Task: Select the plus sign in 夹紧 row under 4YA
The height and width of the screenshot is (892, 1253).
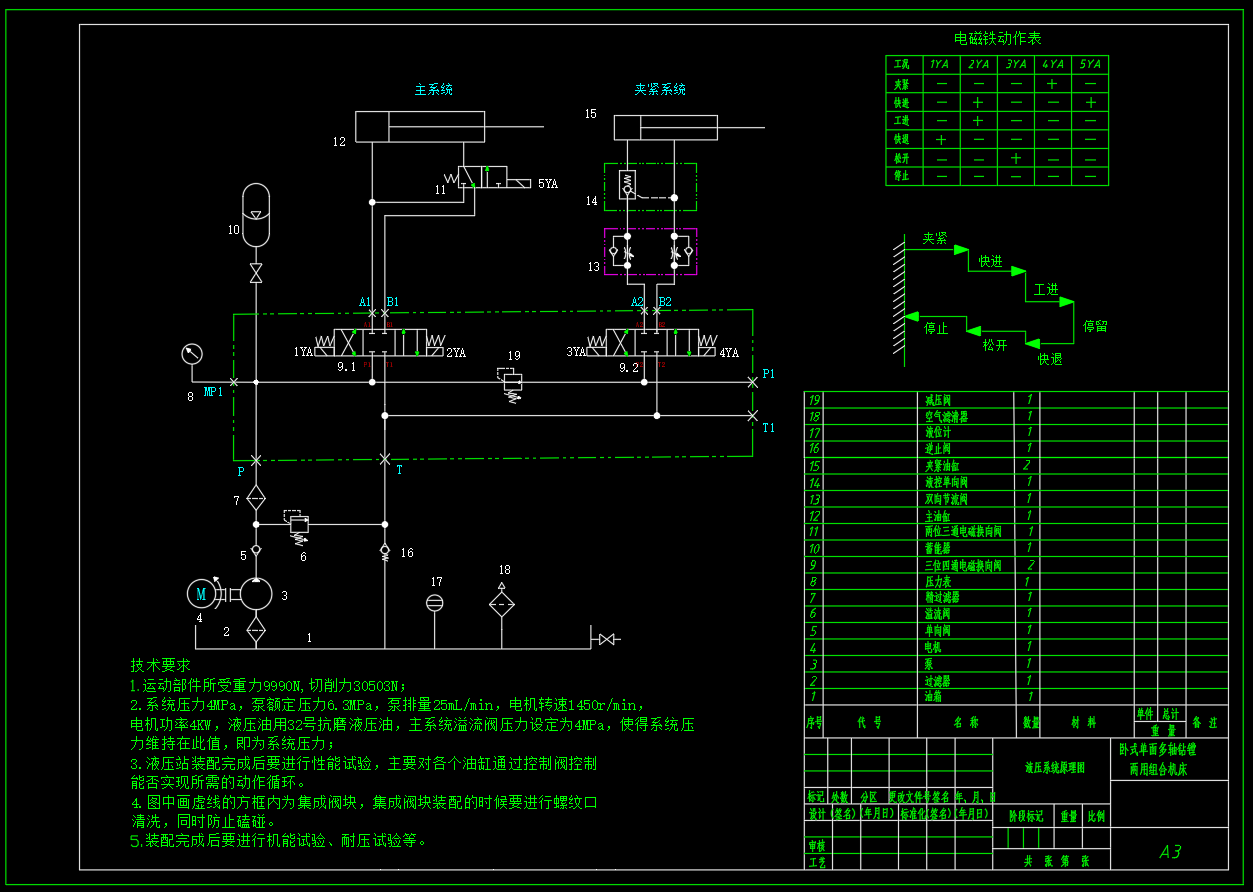Action: click(1052, 84)
